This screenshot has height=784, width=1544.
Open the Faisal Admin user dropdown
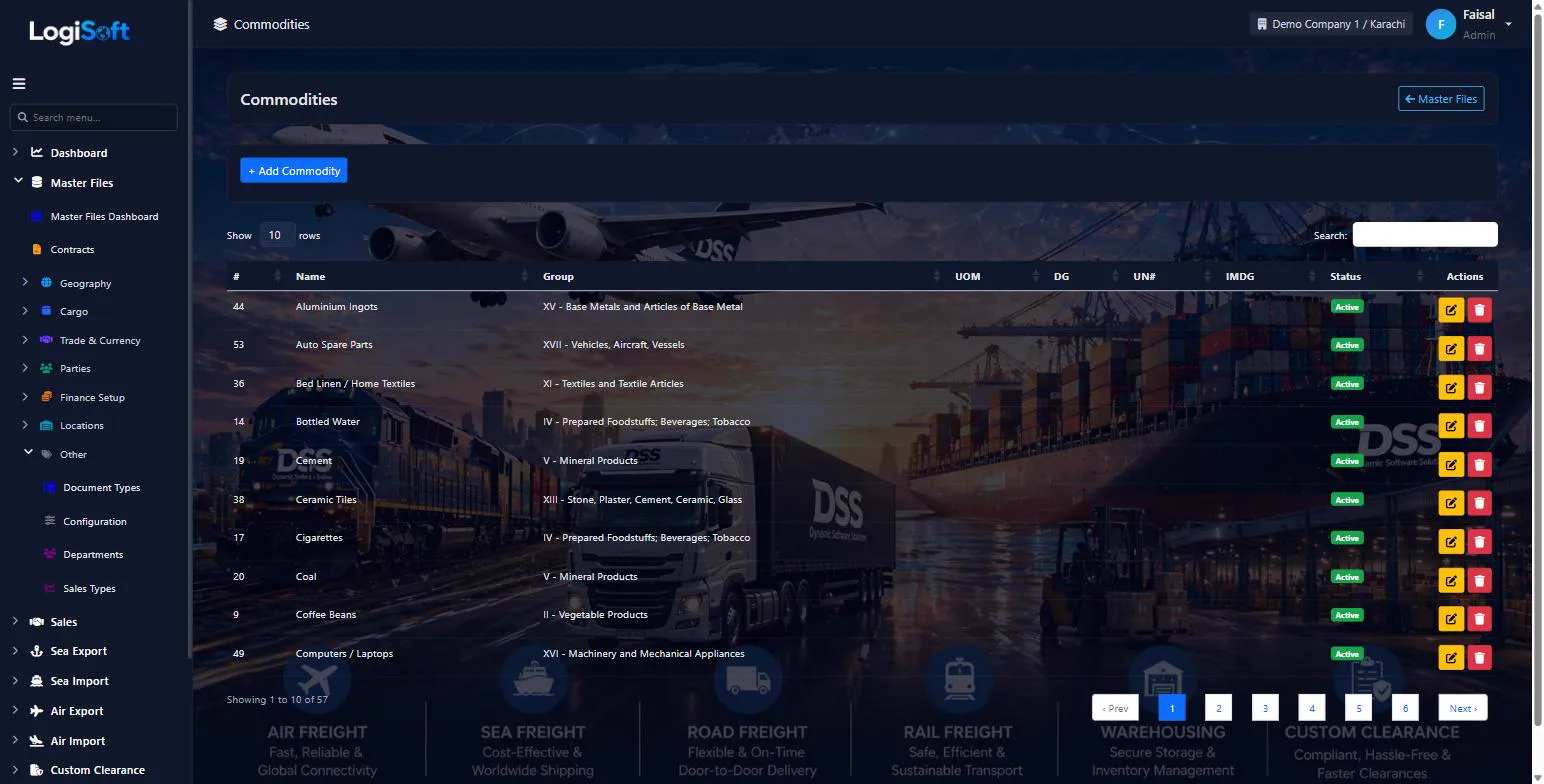(x=1470, y=24)
